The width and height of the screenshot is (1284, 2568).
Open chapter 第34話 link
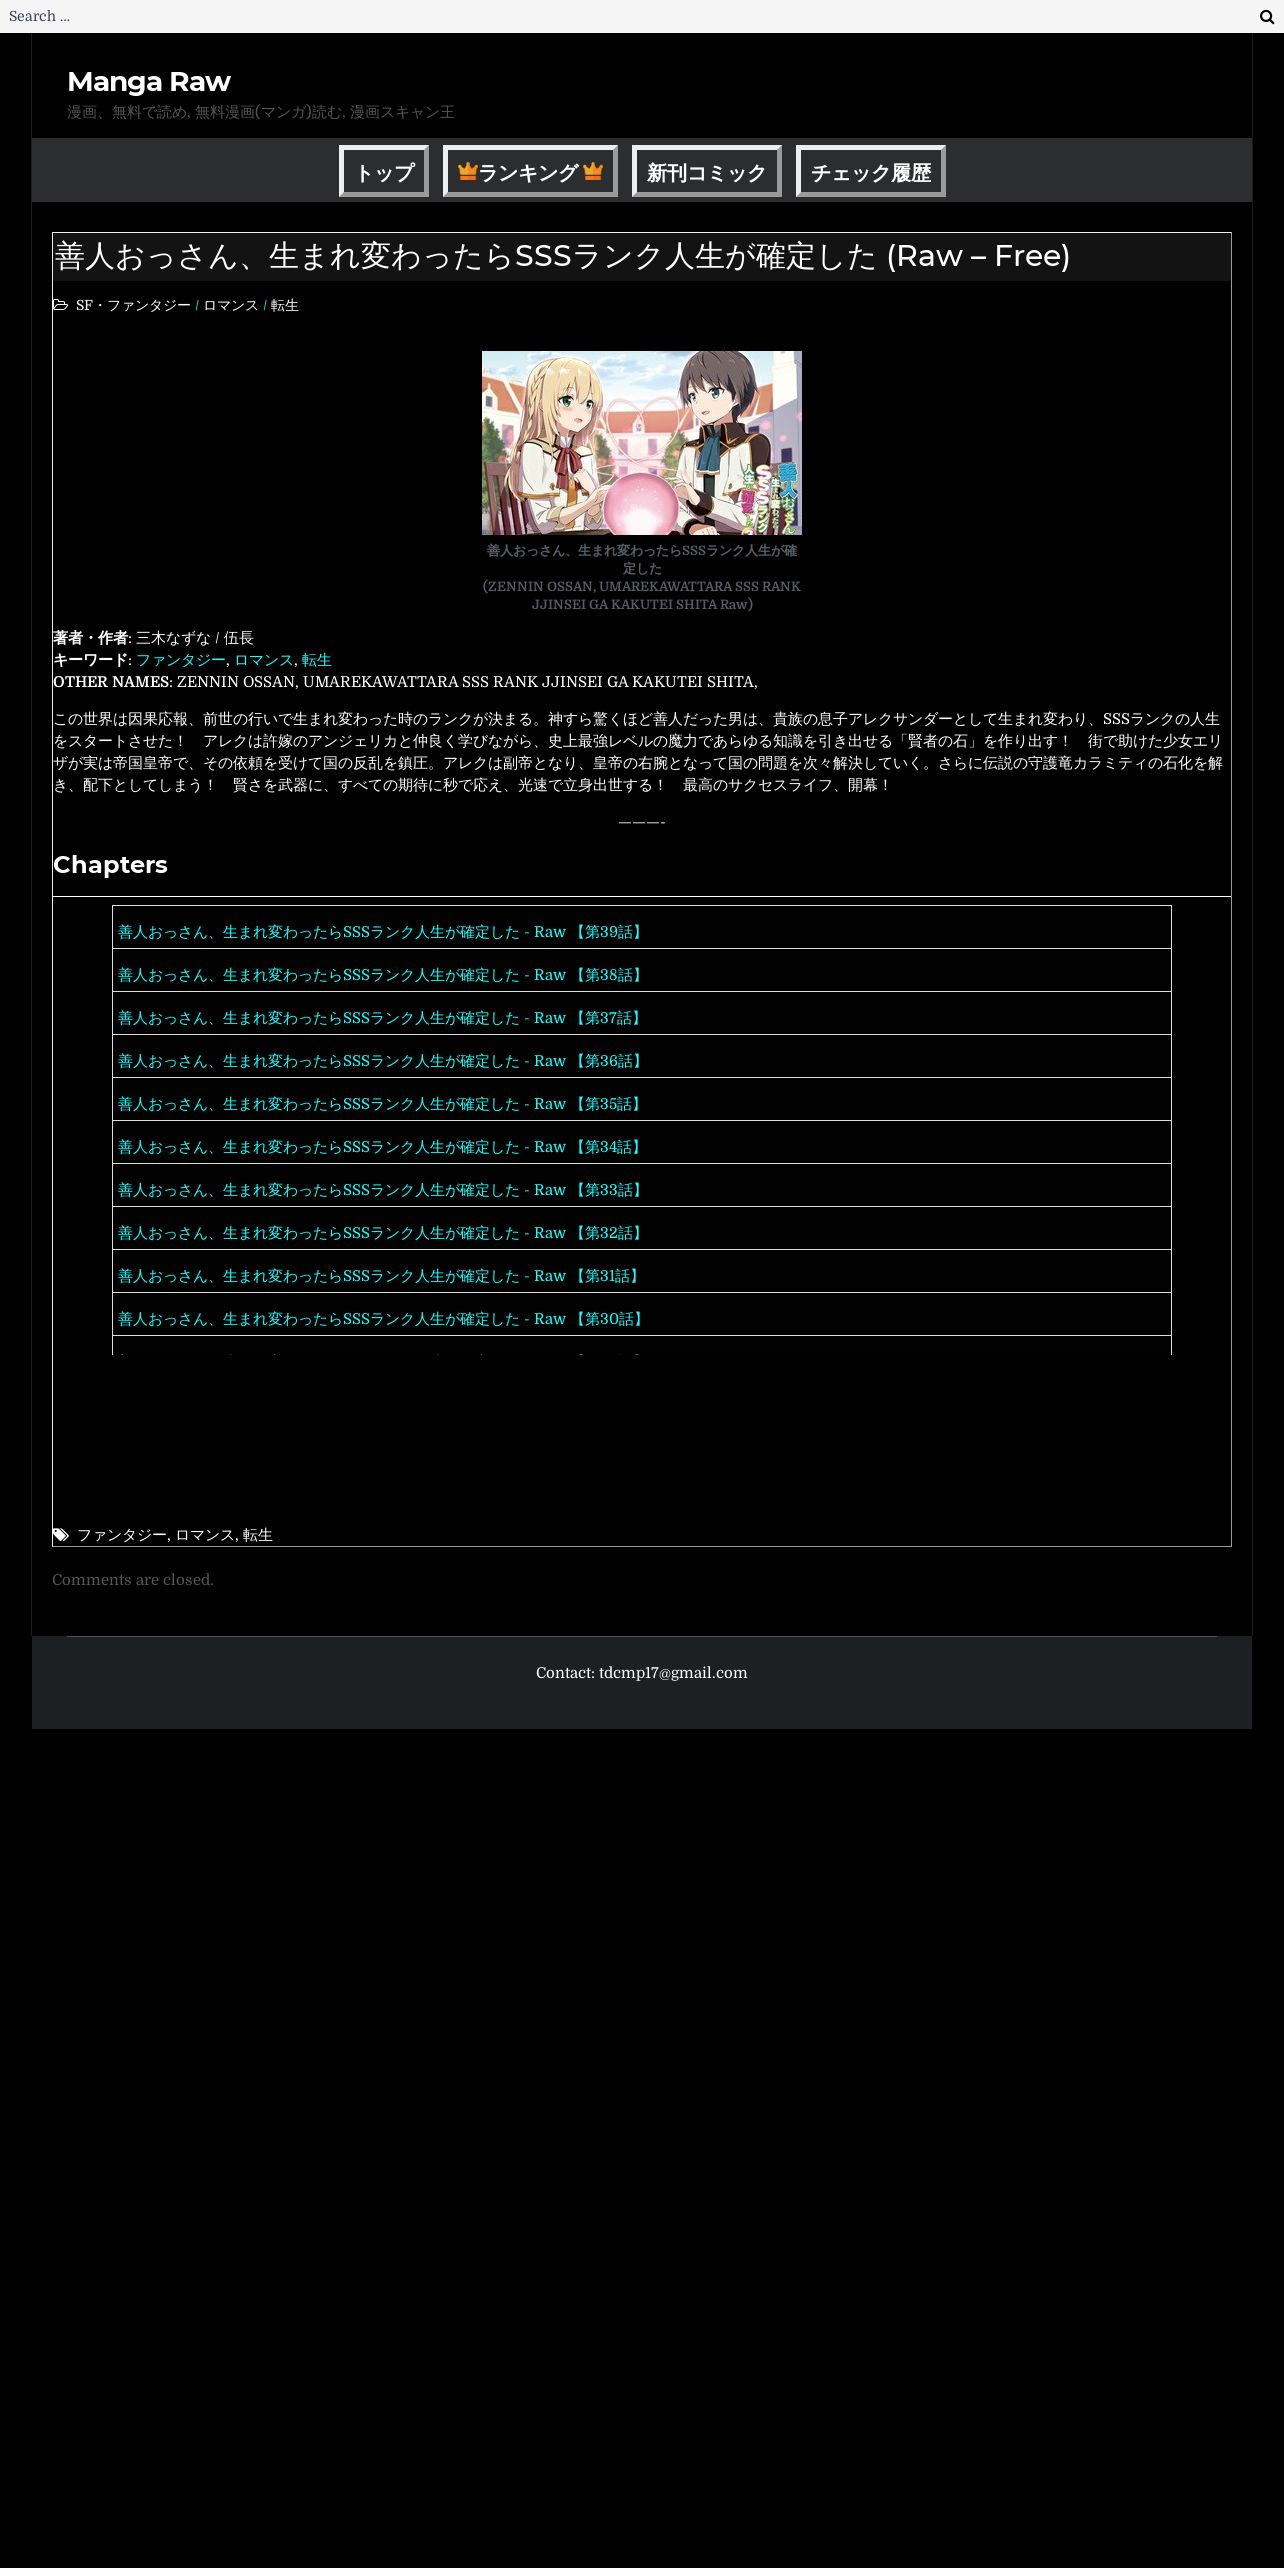[x=382, y=1147]
